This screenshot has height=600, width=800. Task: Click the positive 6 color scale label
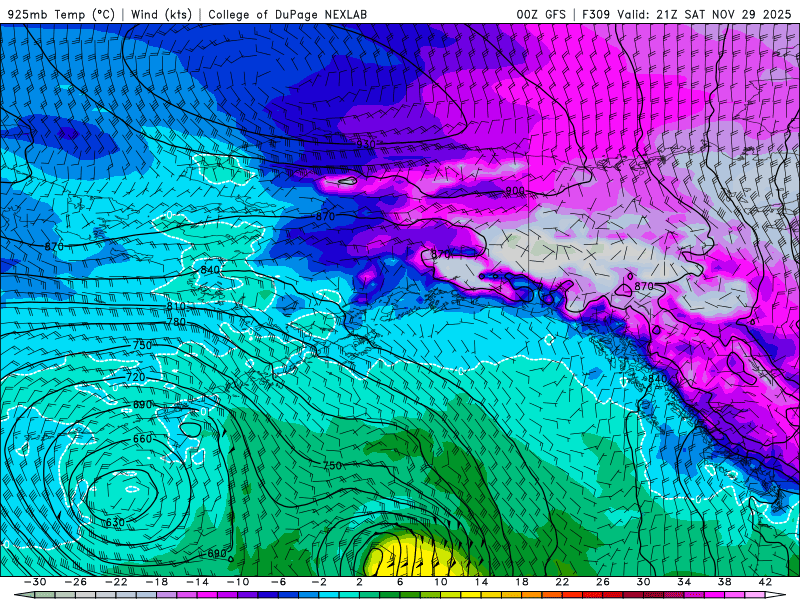[x=401, y=582]
